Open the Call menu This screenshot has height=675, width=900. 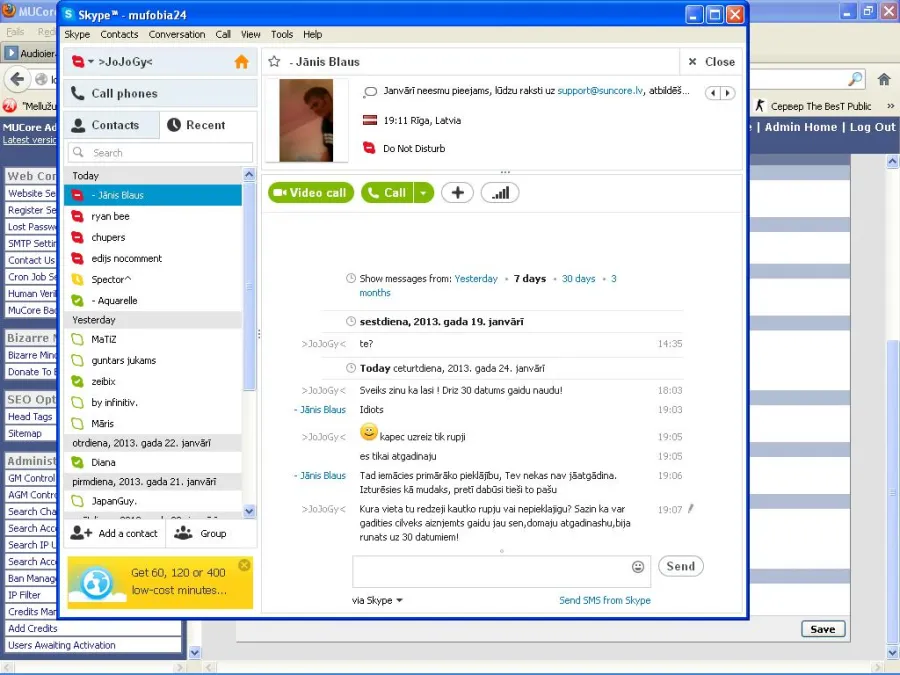point(223,34)
